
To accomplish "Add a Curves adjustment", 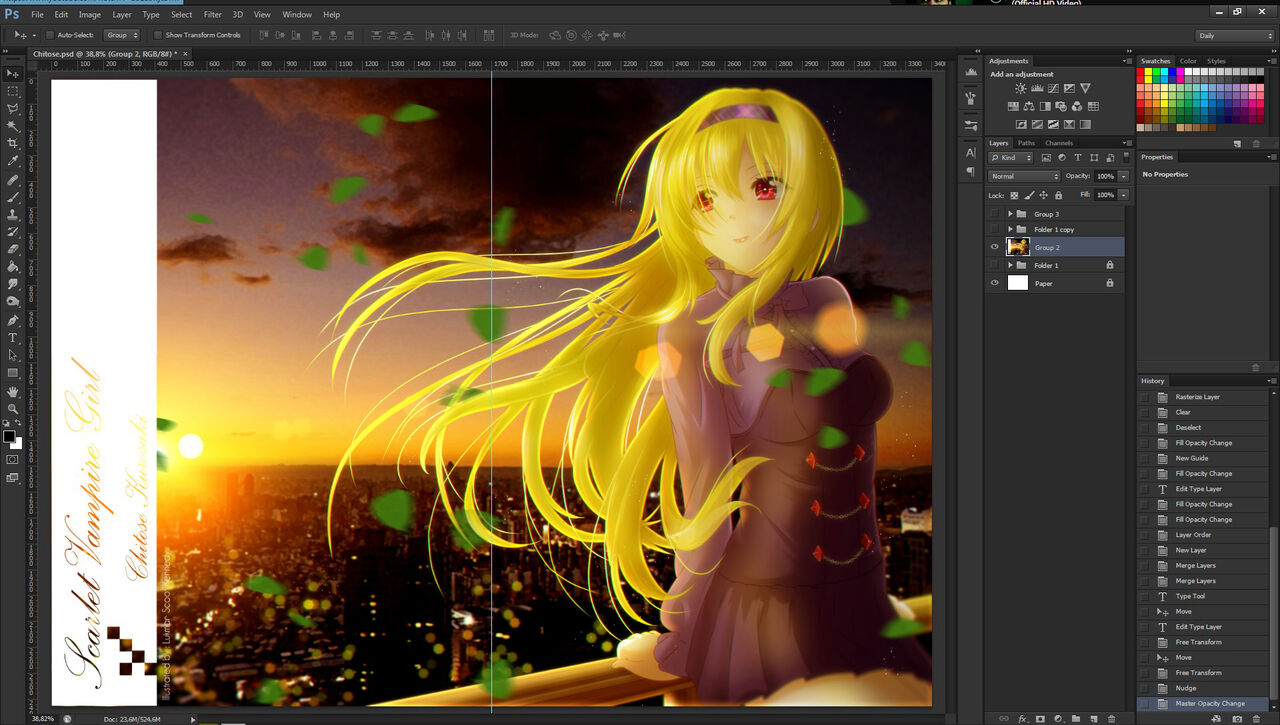I will 1053,89.
